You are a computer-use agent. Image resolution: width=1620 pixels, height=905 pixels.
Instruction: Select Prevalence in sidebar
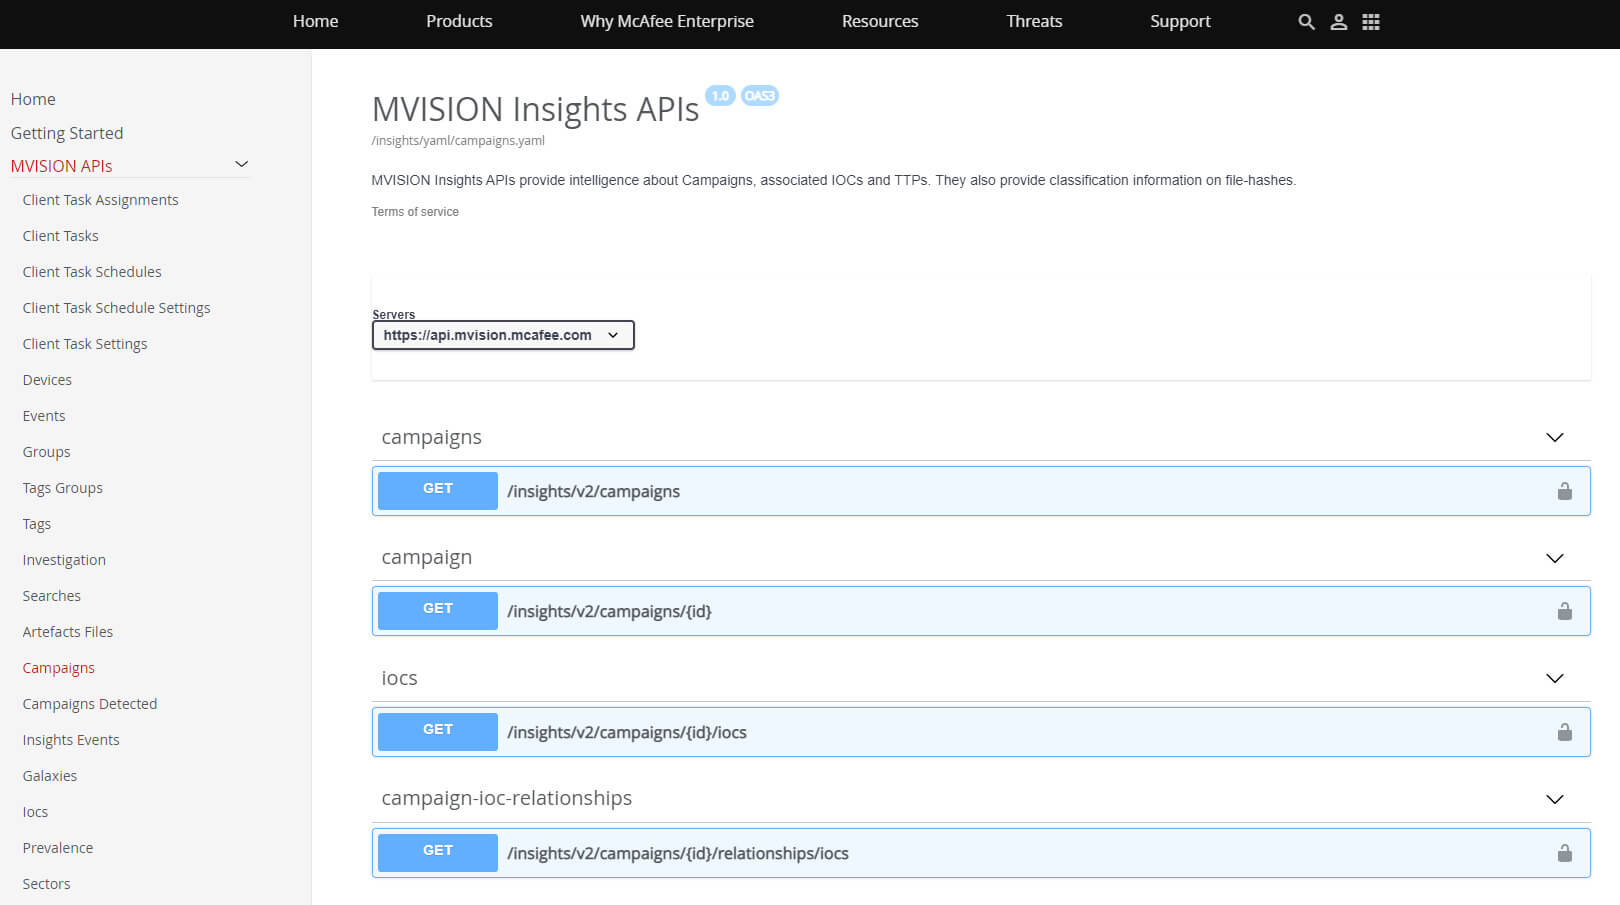coord(58,848)
